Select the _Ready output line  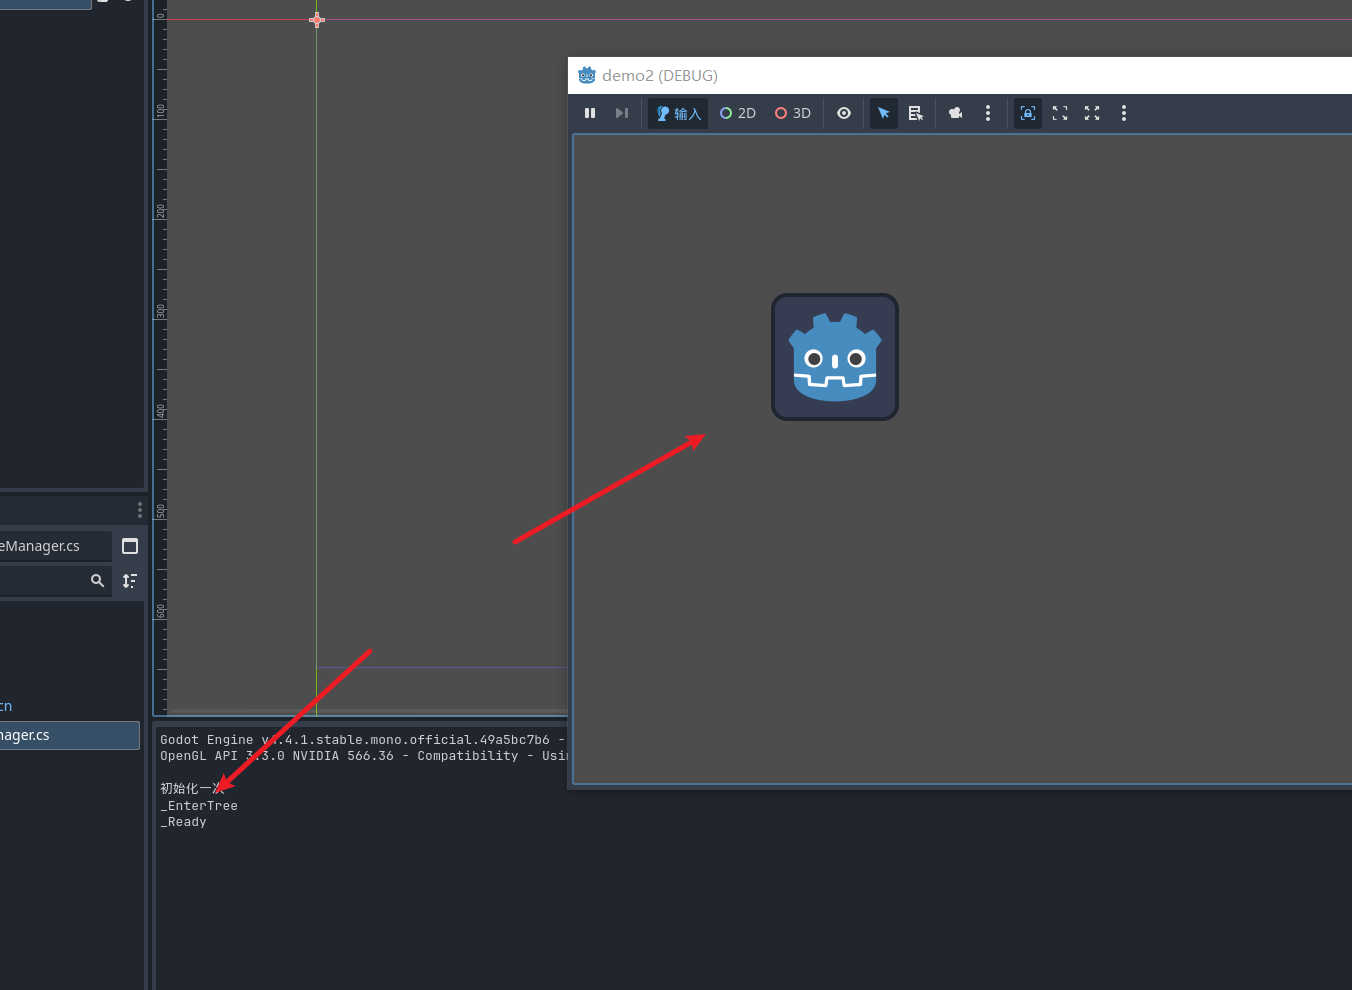(183, 822)
